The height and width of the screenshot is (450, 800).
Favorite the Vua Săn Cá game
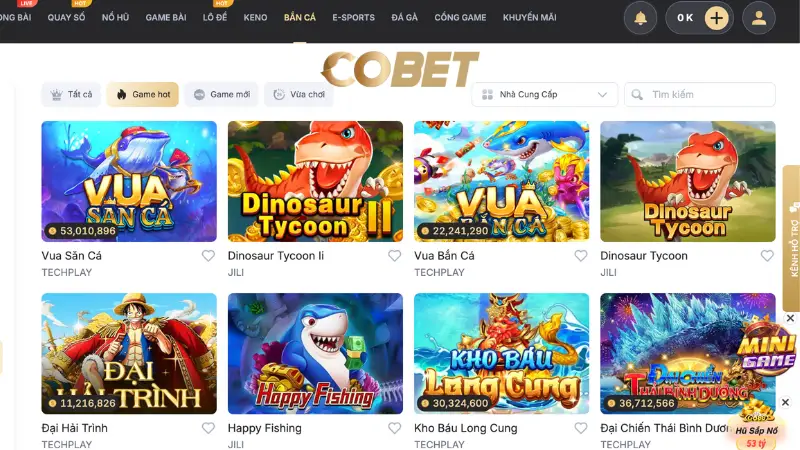tap(208, 256)
